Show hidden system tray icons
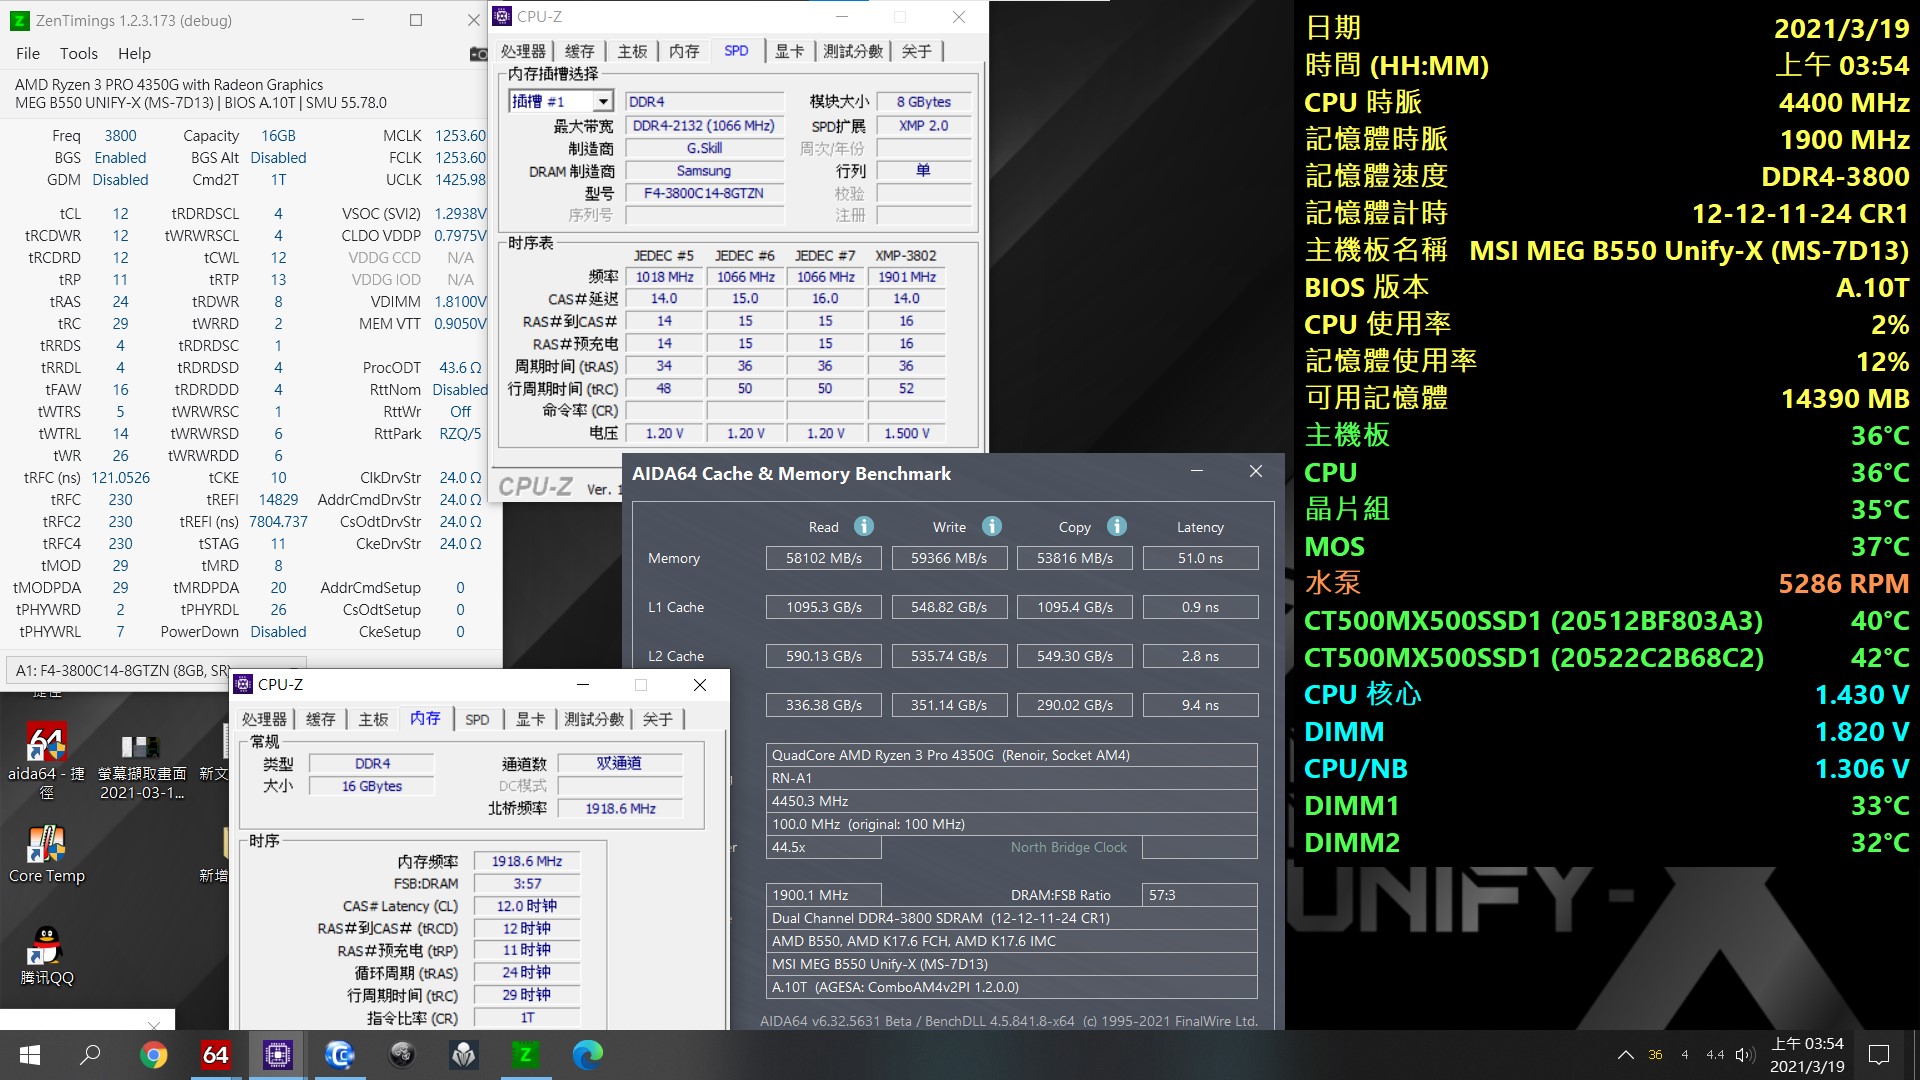 1626,1055
